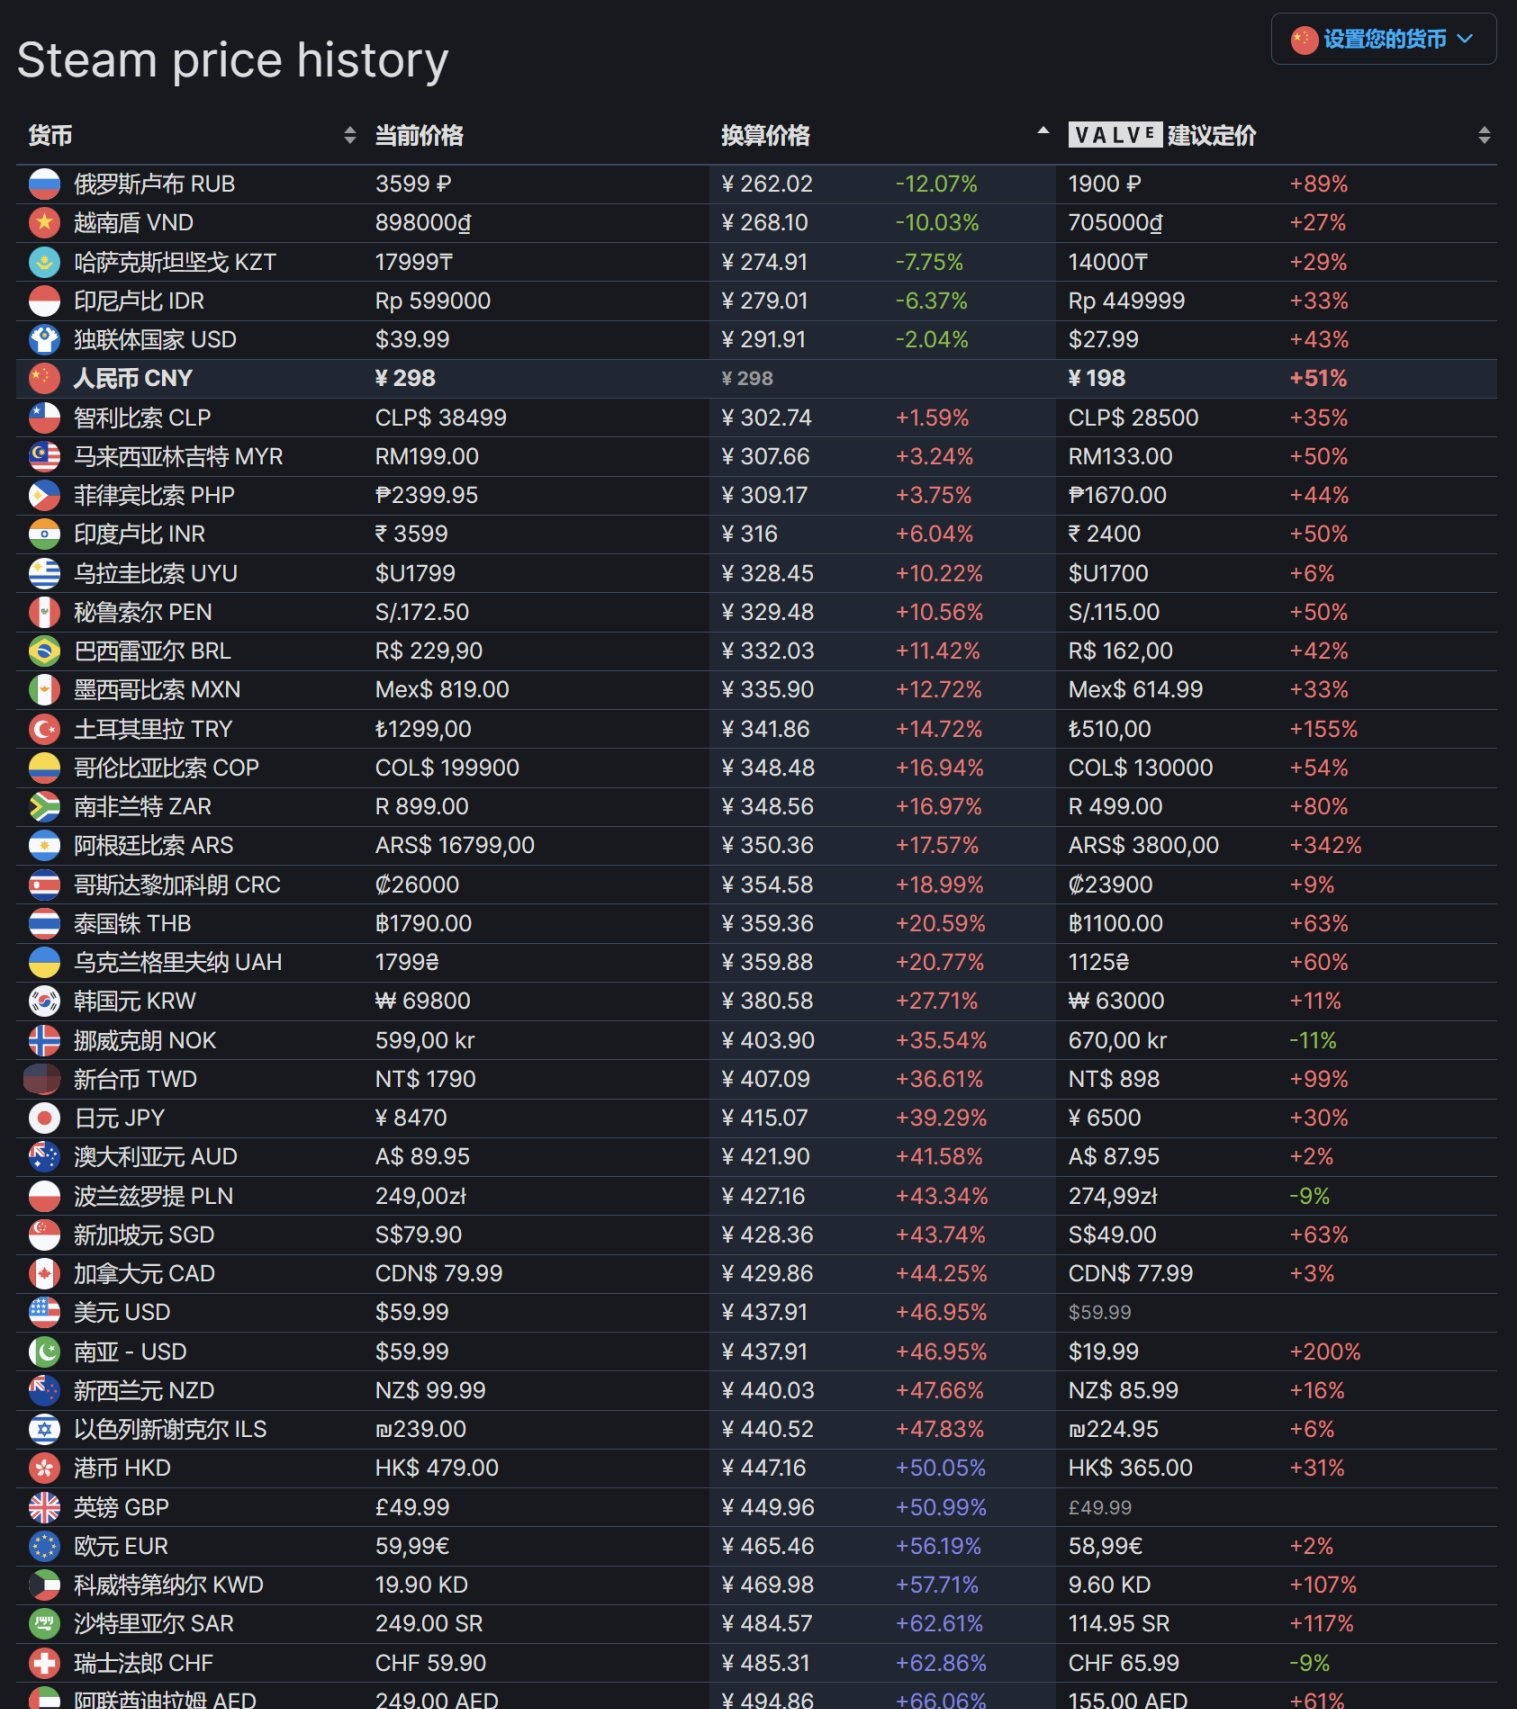1517x1709 pixels.
Task: Click suggested price ¥ 198 for CNY
Action: click(x=1097, y=378)
